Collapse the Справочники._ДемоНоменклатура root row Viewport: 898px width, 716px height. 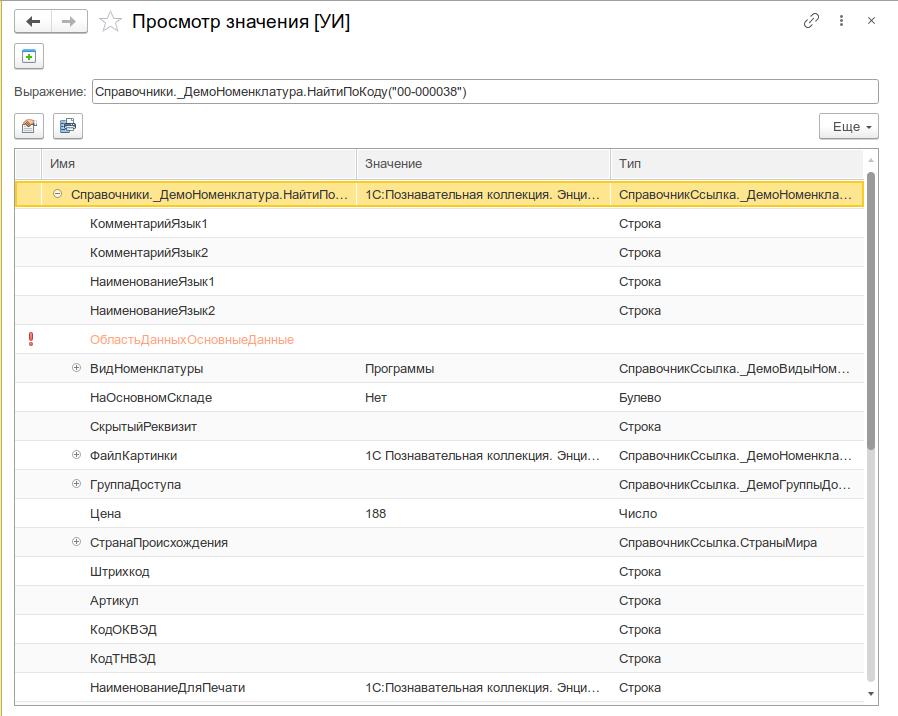coord(57,194)
